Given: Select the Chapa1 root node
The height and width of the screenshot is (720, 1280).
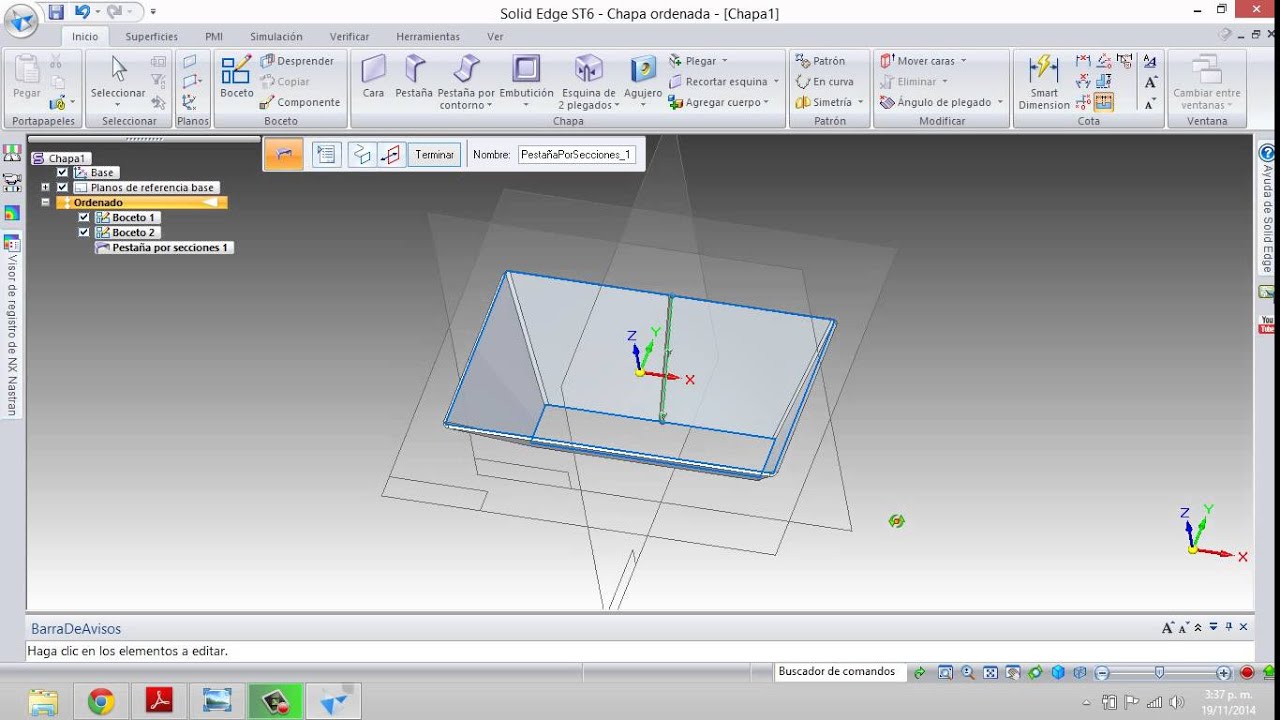Looking at the screenshot, I should 61,158.
